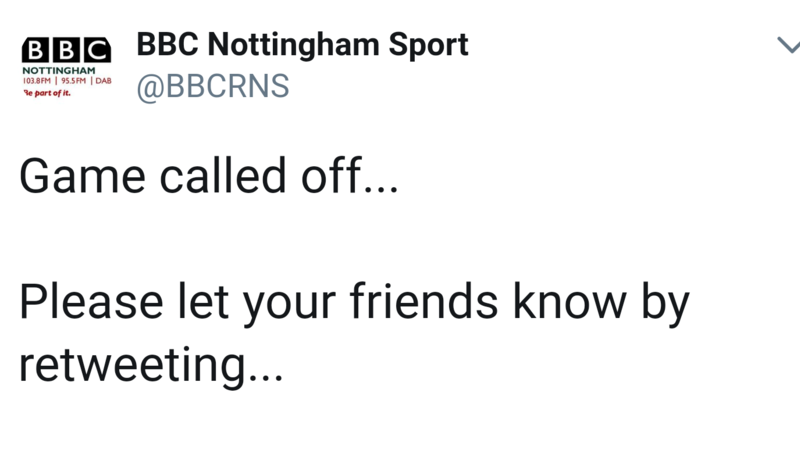800x450 pixels.
Task: Click the word "Sport" in account name
Action: point(428,46)
